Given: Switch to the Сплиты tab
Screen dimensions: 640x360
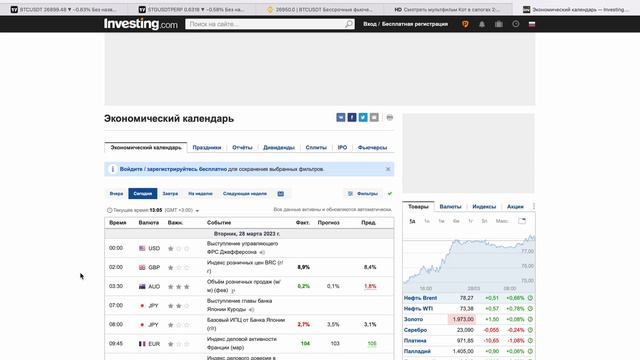Looking at the screenshot, I should [x=316, y=147].
